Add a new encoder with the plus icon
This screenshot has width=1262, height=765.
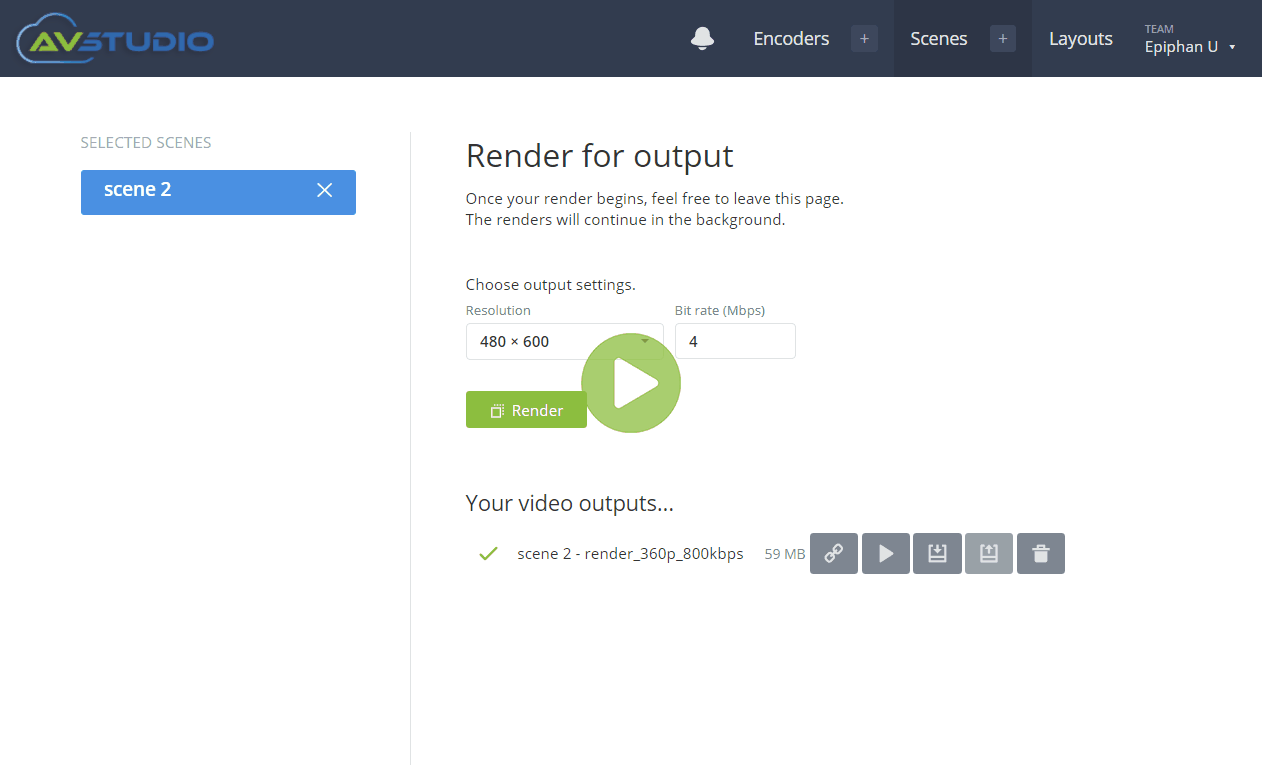pos(865,39)
